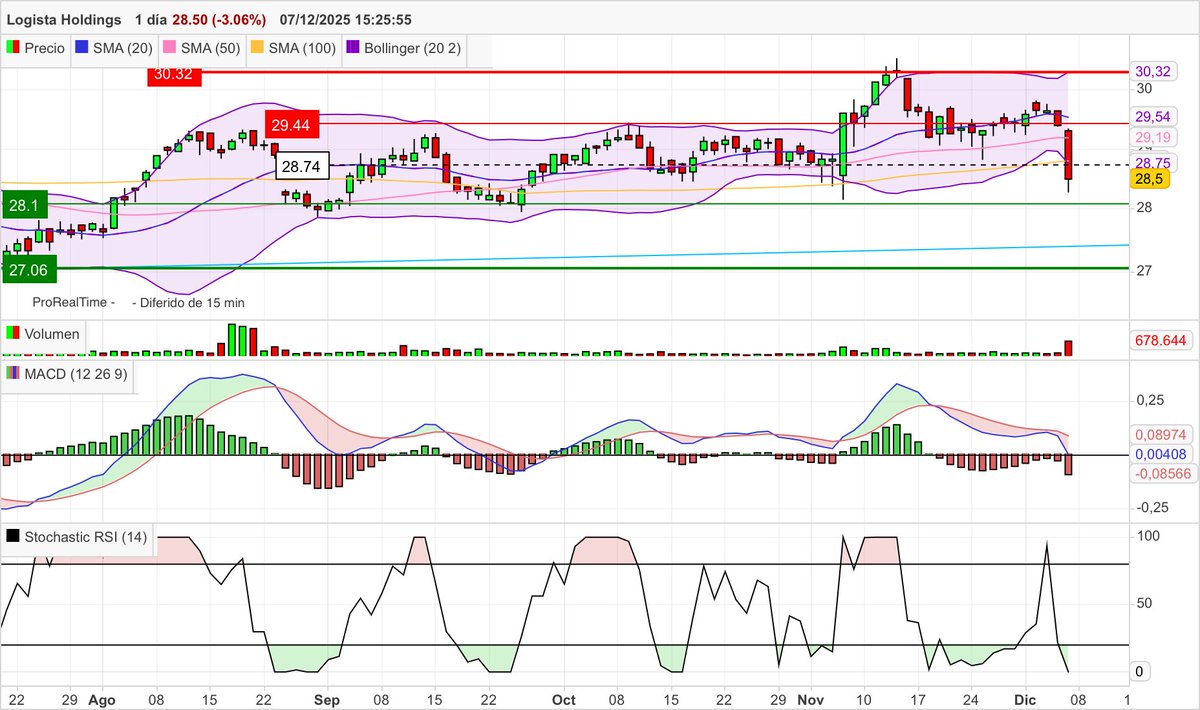Click the 100 tick on Stochastic RSI axis
This screenshot has width=1200, height=710.
(1148, 536)
